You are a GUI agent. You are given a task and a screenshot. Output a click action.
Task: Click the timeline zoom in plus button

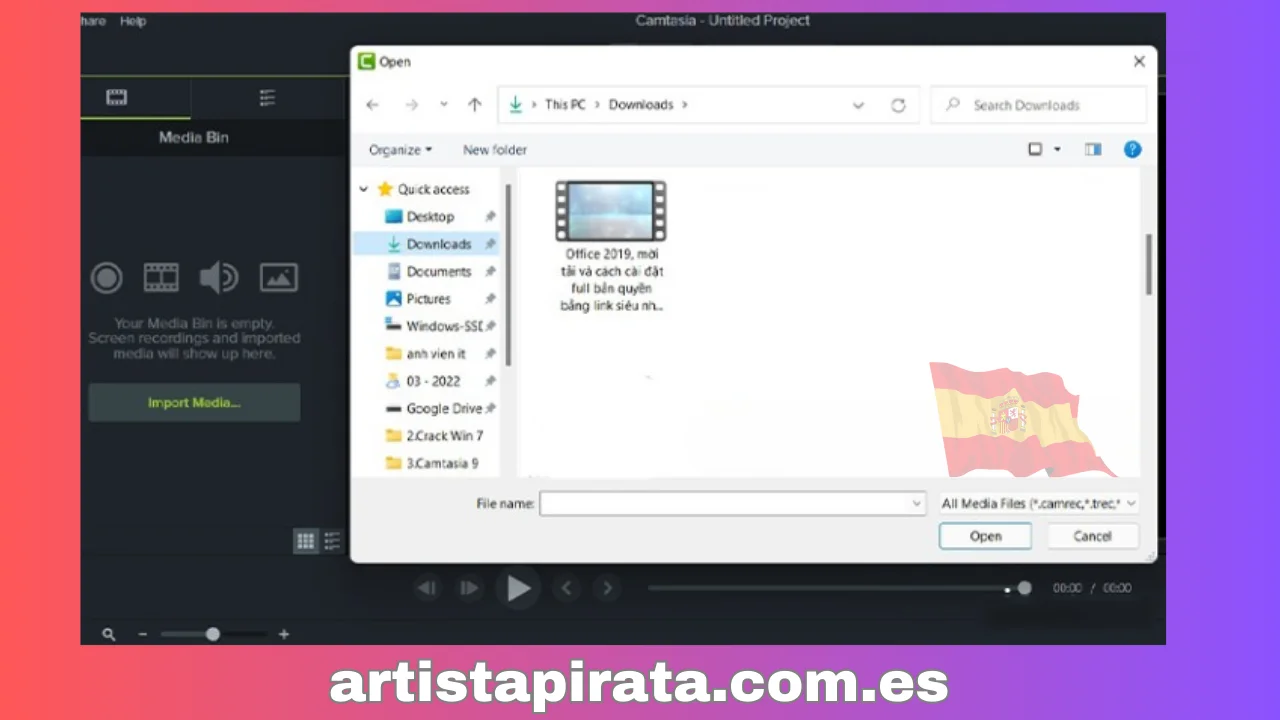pyautogui.click(x=284, y=634)
